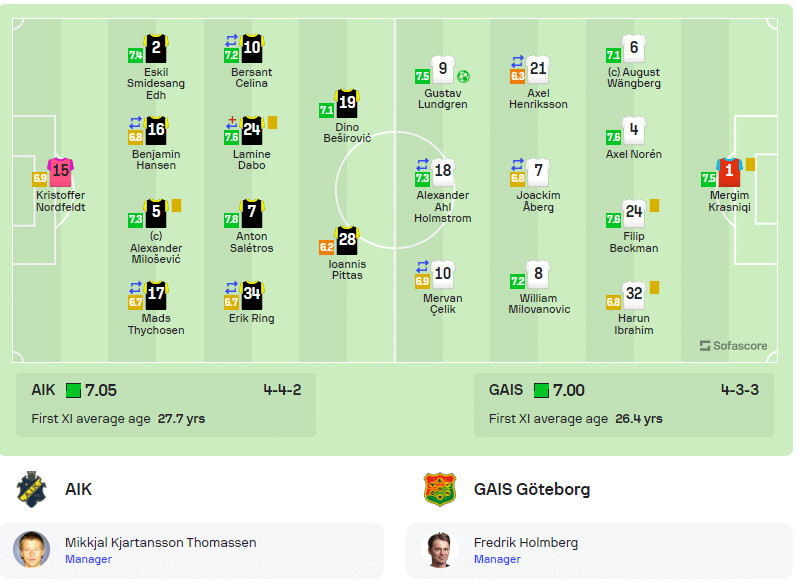The image size is (797, 582).
Task: Select the GAIS Göteborg team name heading
Action: [532, 489]
